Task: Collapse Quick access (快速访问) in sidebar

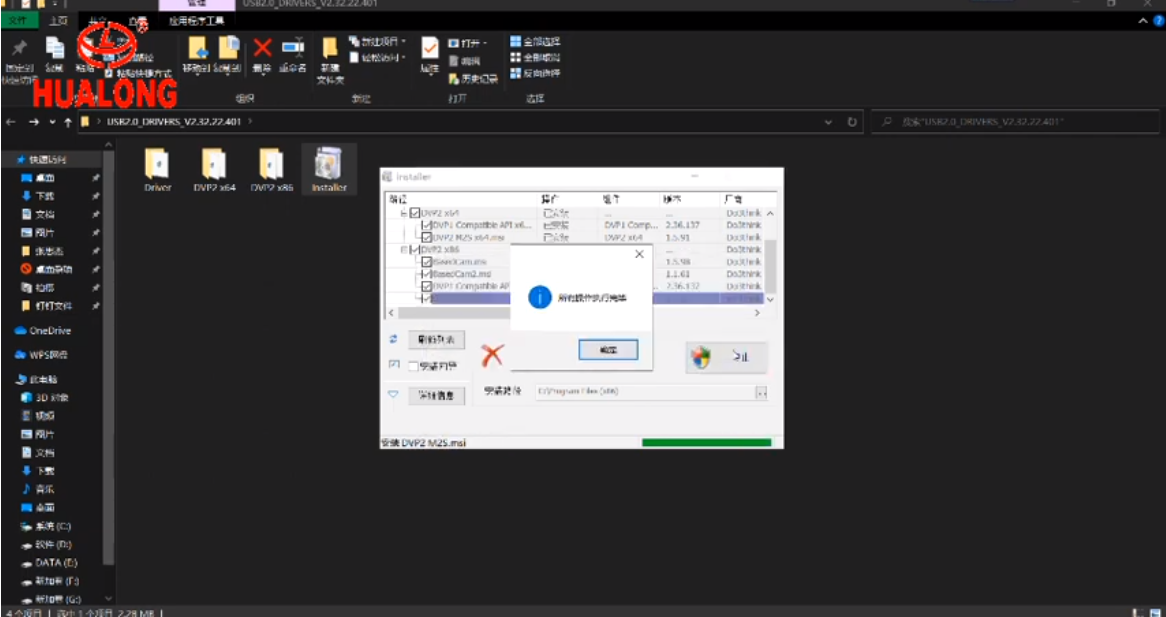Action: (42, 160)
